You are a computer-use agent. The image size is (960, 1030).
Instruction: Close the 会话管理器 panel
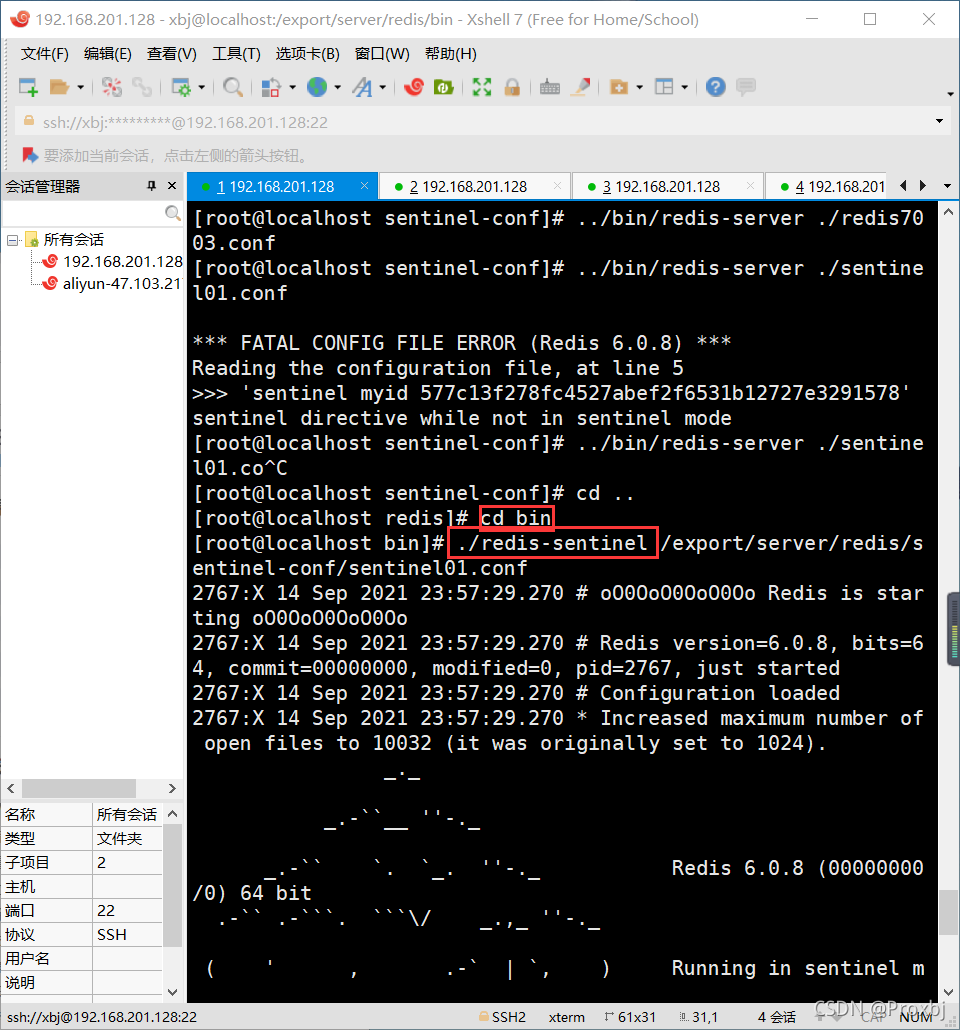tap(172, 186)
